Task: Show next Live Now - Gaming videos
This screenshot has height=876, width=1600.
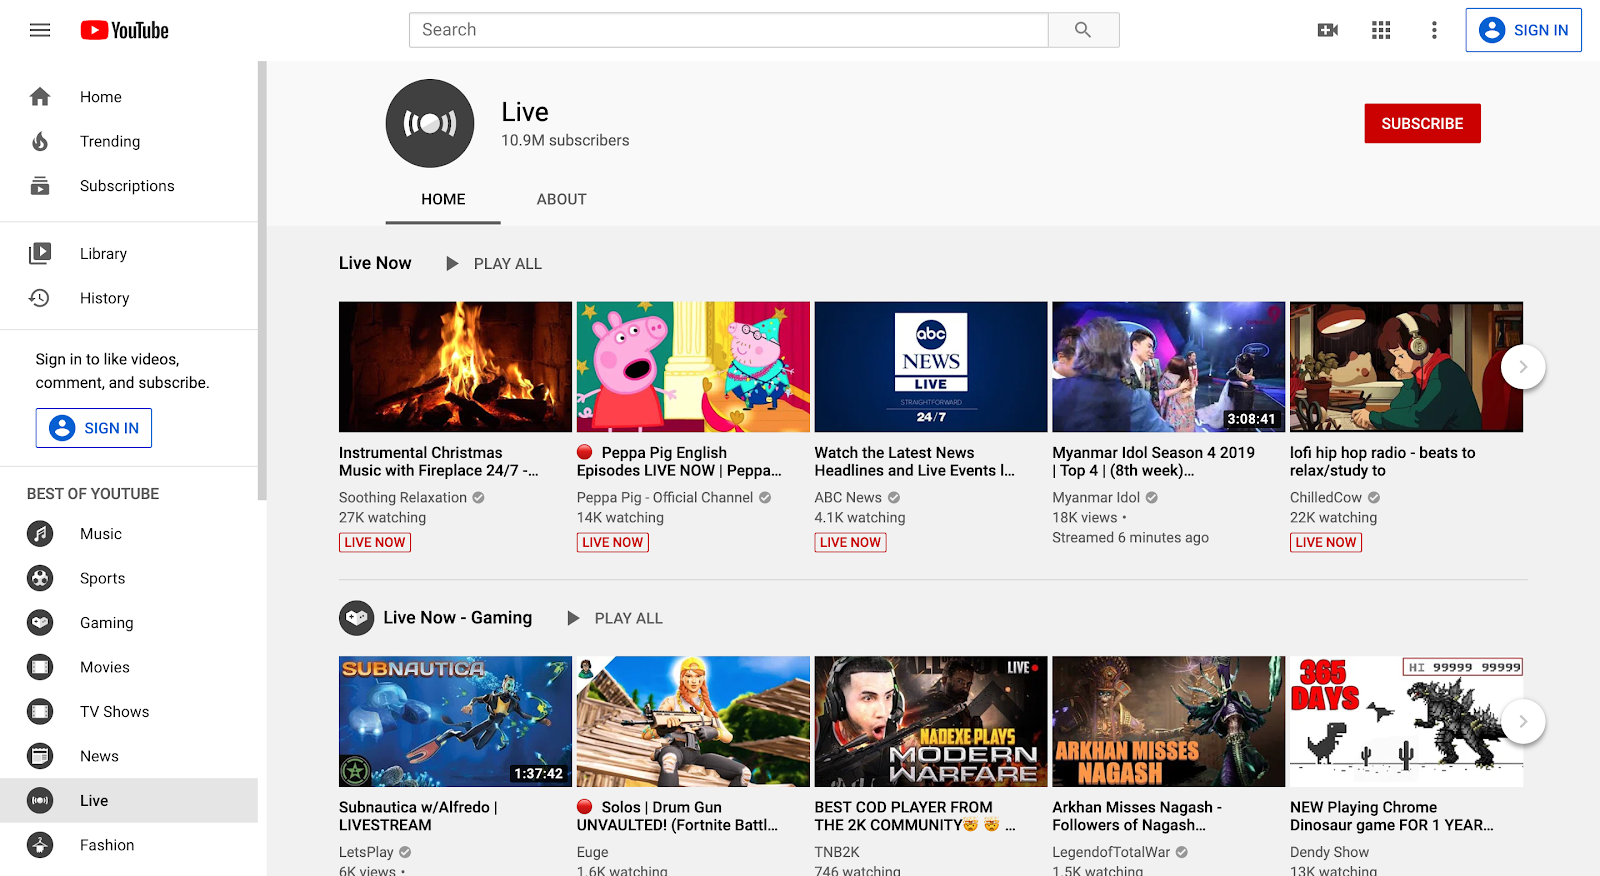Action: (x=1523, y=721)
